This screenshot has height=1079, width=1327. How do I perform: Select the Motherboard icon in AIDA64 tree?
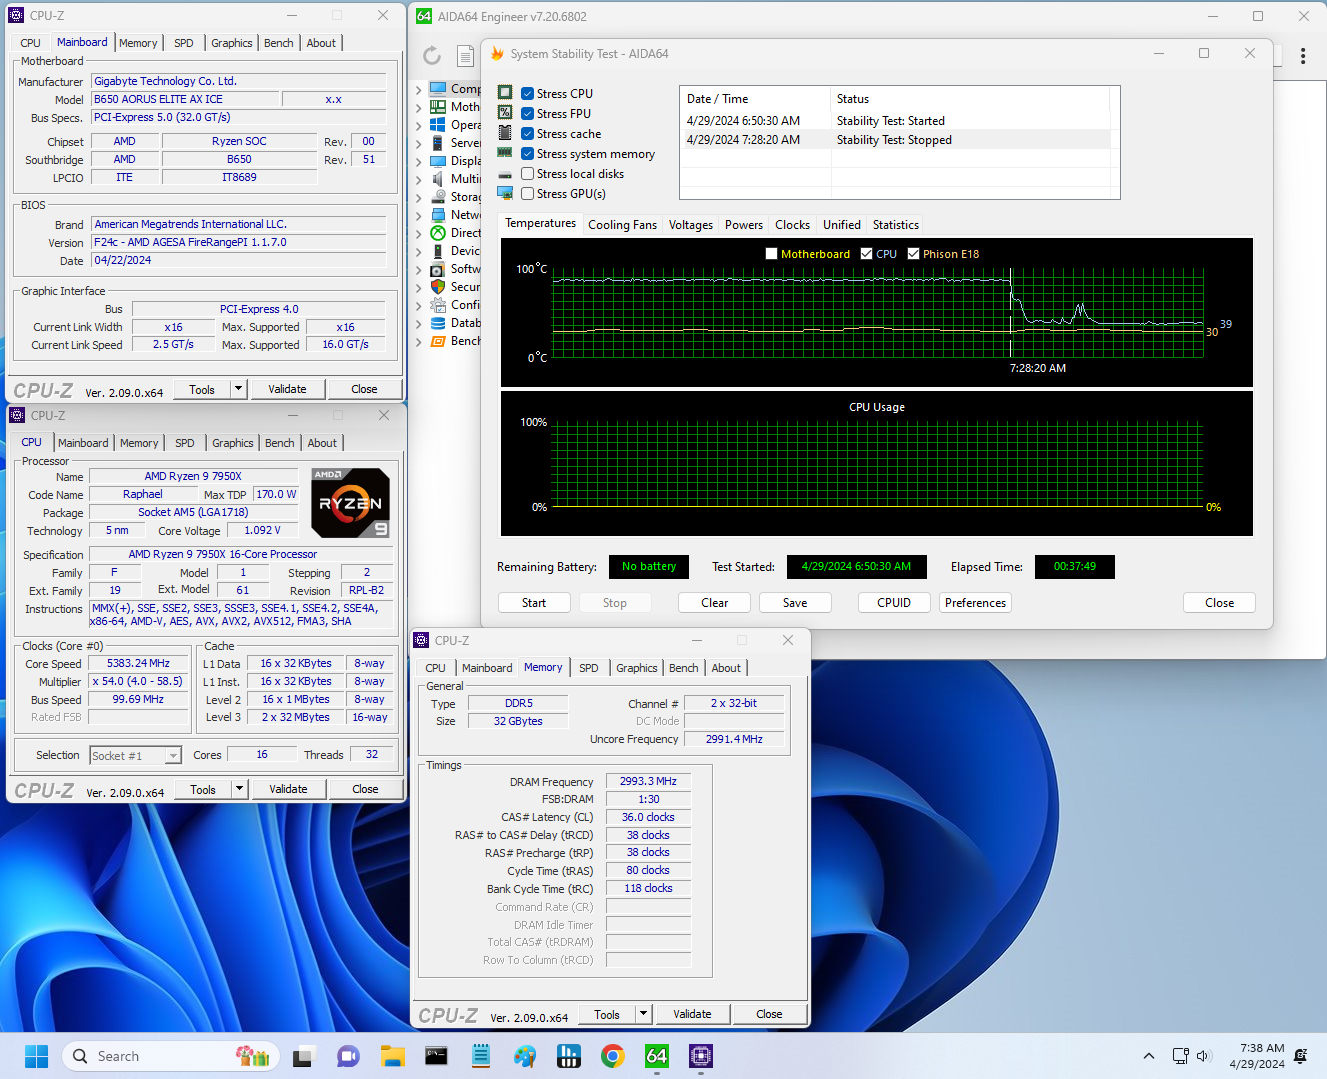point(438,107)
